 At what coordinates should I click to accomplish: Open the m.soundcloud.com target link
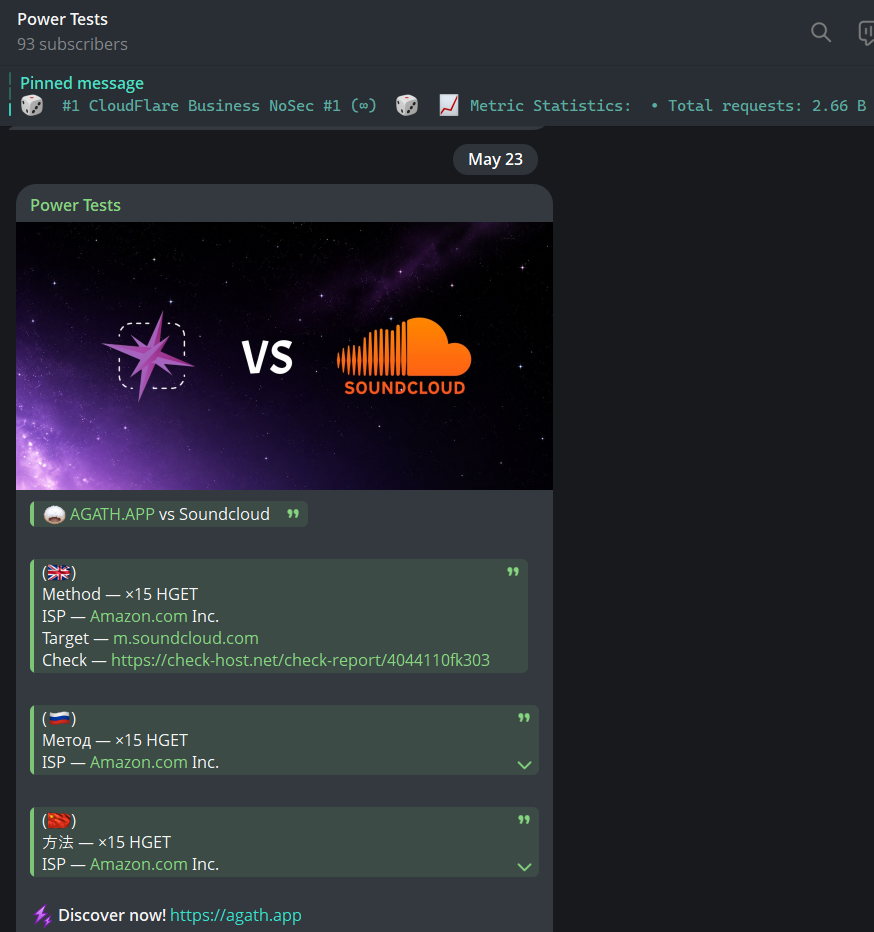point(186,638)
